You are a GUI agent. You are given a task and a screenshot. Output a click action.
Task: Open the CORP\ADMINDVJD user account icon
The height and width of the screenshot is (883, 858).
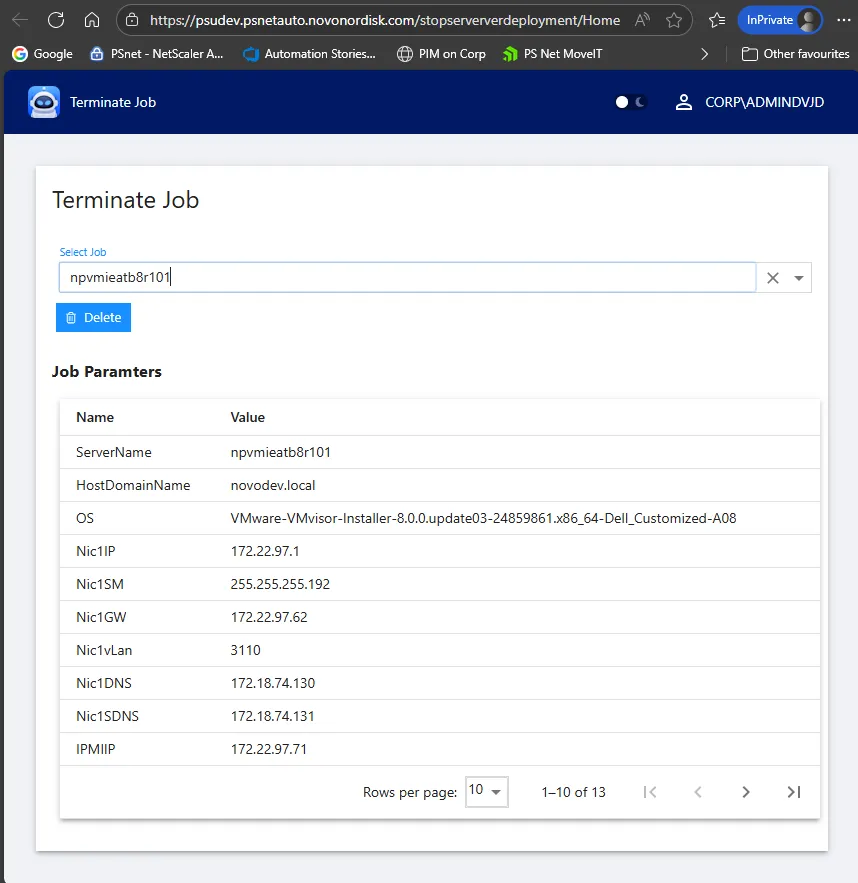click(x=684, y=102)
